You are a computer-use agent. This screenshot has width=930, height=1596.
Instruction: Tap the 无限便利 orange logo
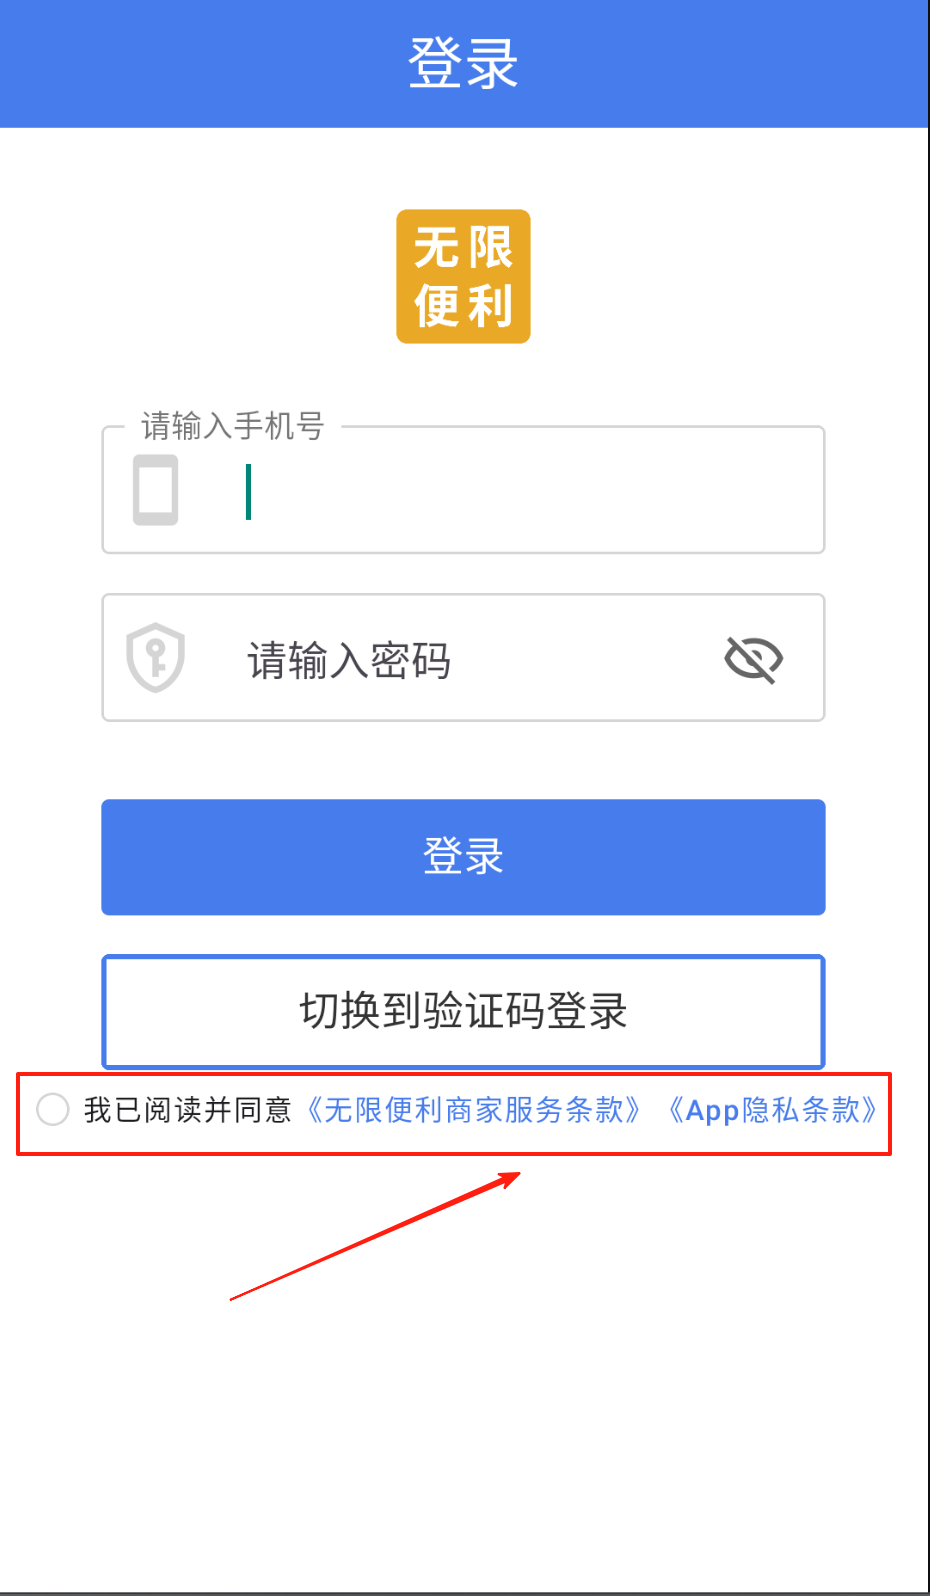point(463,276)
